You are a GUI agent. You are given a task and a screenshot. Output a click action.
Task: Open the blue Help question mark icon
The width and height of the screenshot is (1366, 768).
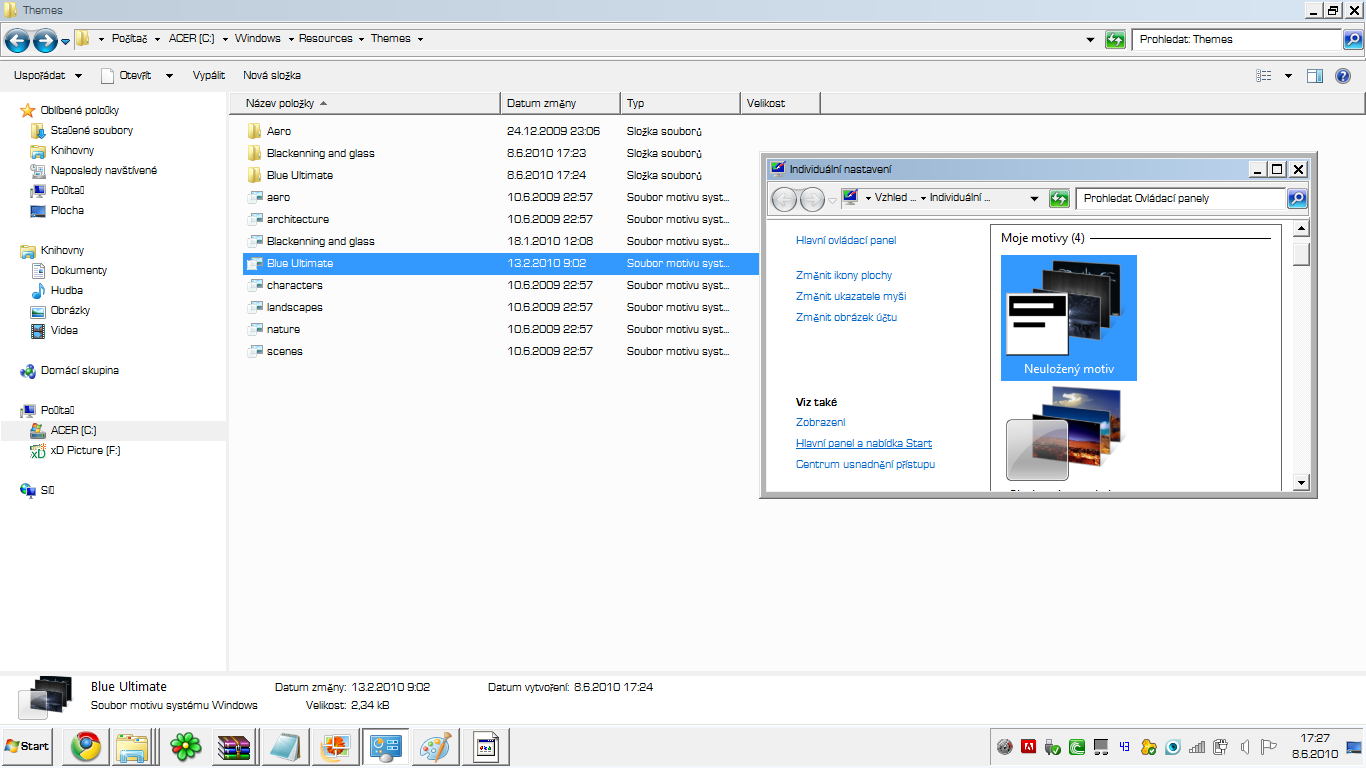pos(1343,76)
